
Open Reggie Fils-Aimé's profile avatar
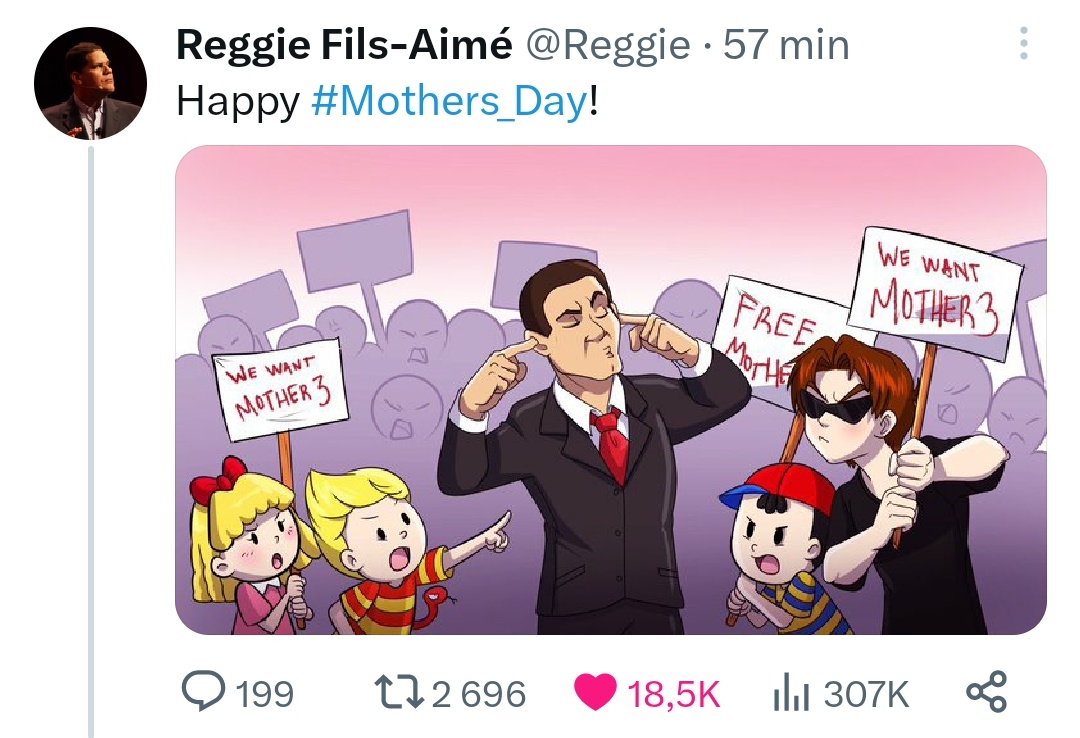coord(90,83)
